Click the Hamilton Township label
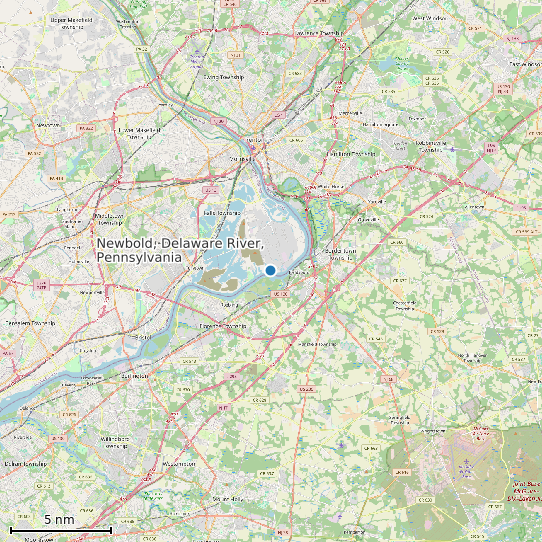 [x=351, y=153]
